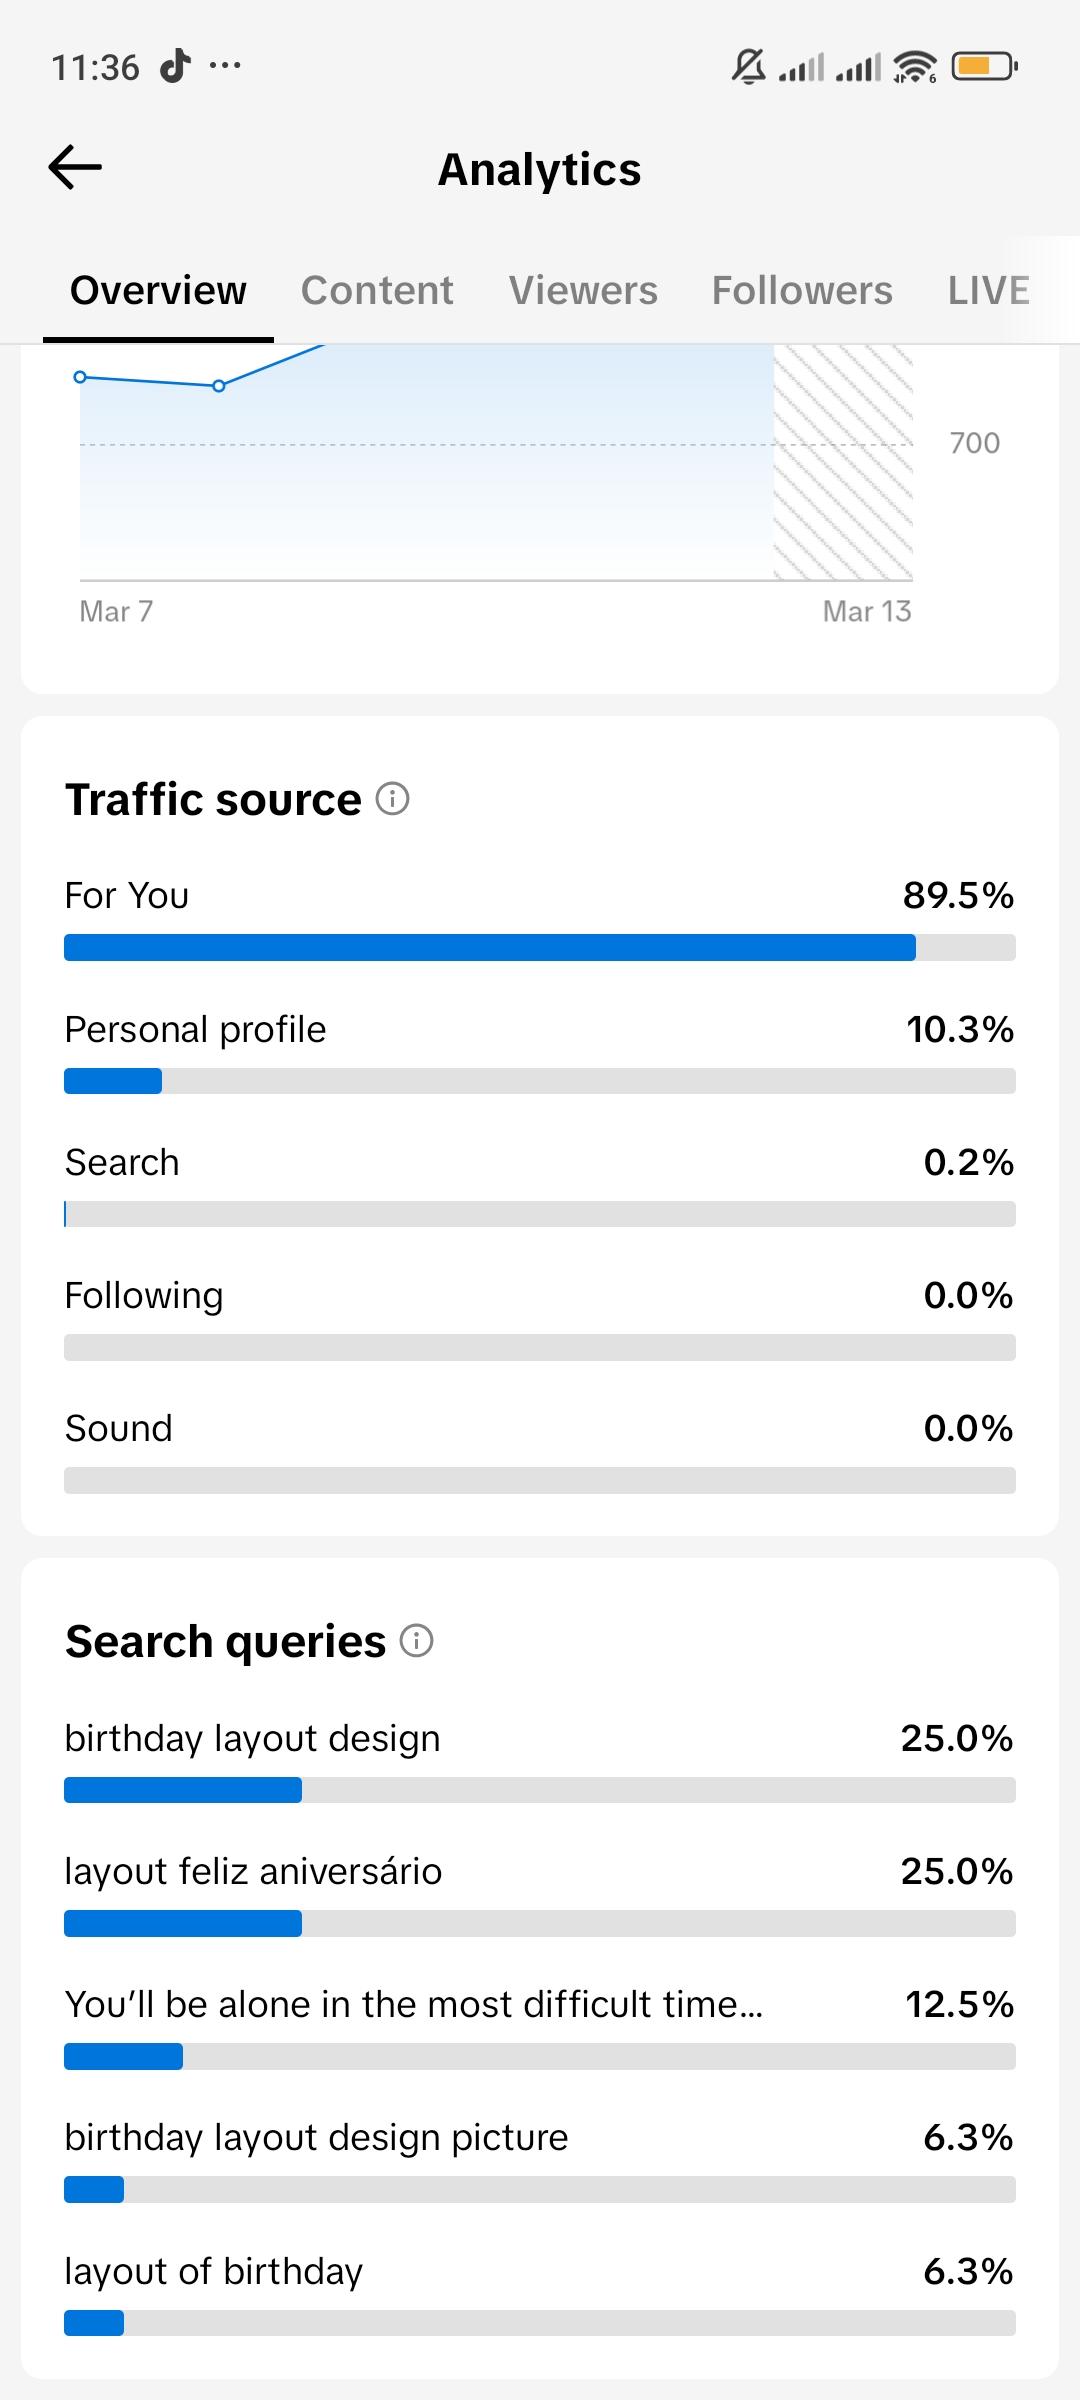Click the second data point on chart

coord(219,386)
